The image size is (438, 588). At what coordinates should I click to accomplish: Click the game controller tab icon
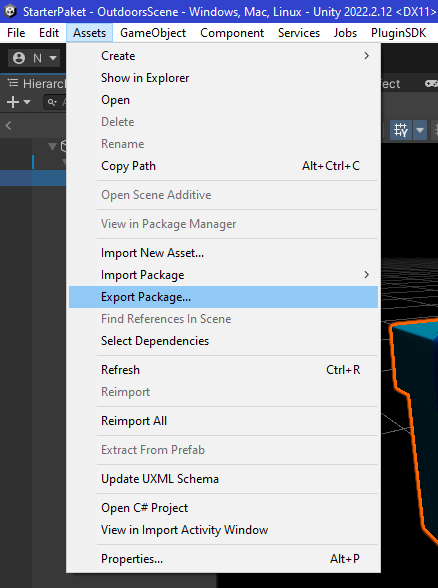(x=431, y=83)
